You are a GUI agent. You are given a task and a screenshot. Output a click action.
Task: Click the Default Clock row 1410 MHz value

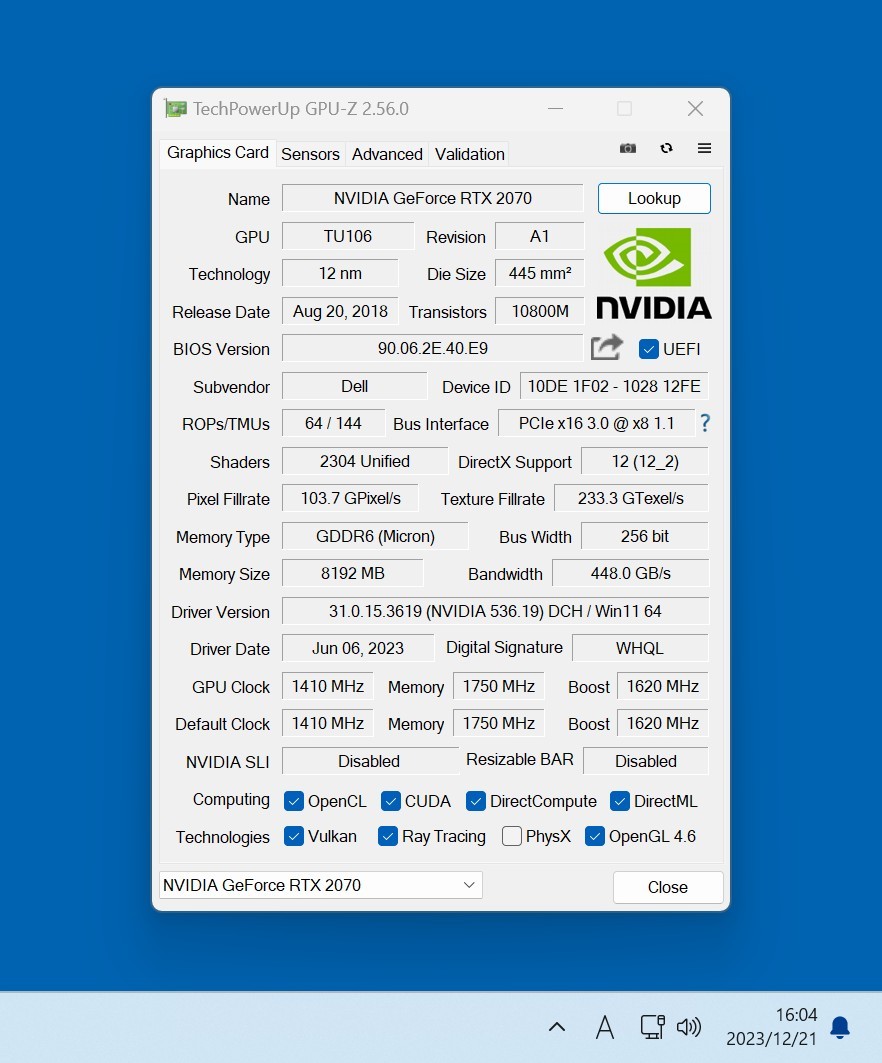(327, 724)
